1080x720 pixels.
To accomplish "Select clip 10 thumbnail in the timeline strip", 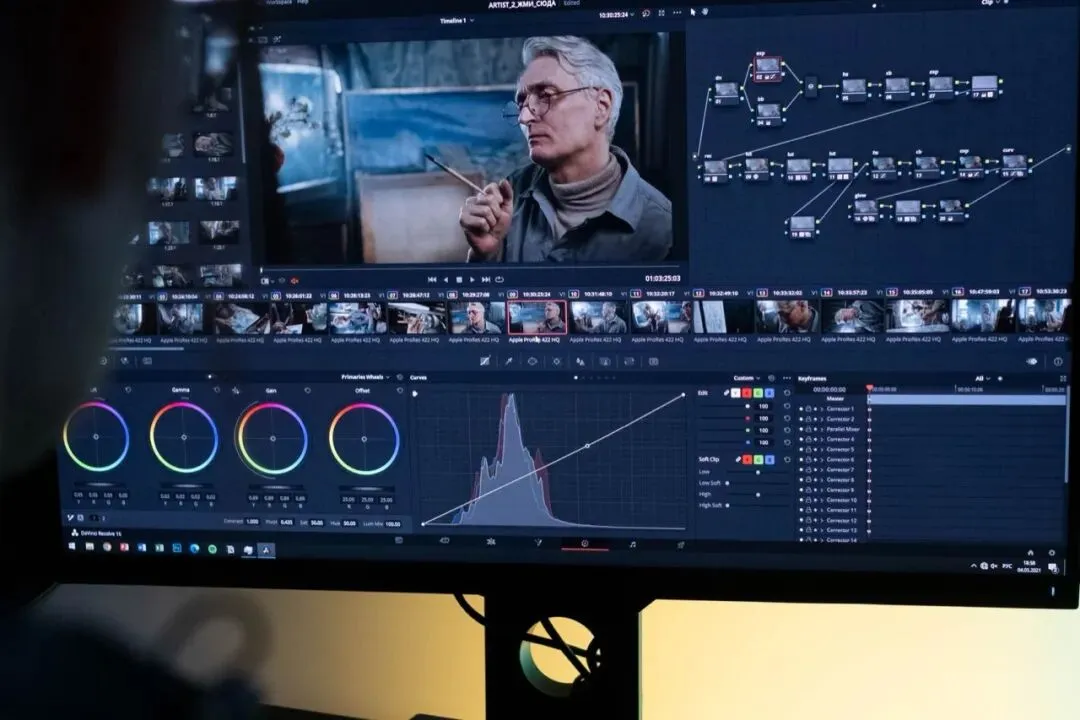I will pos(598,318).
